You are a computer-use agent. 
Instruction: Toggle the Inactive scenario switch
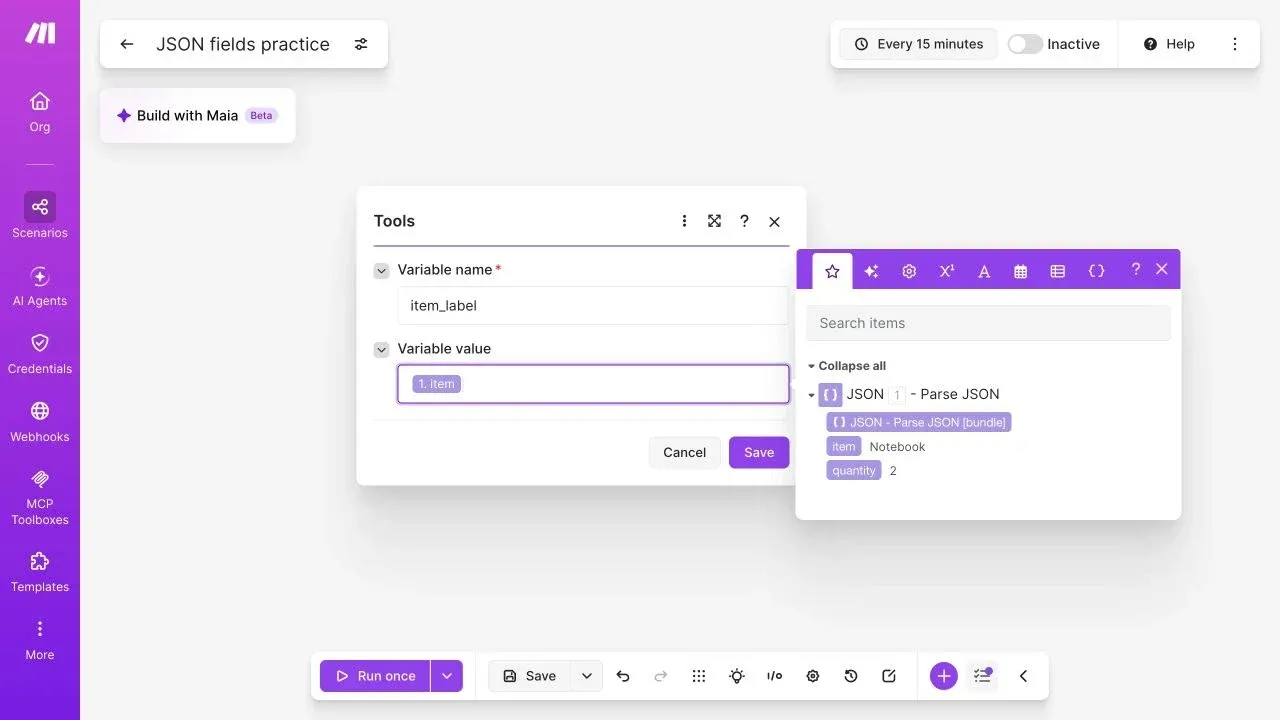[x=1025, y=44]
